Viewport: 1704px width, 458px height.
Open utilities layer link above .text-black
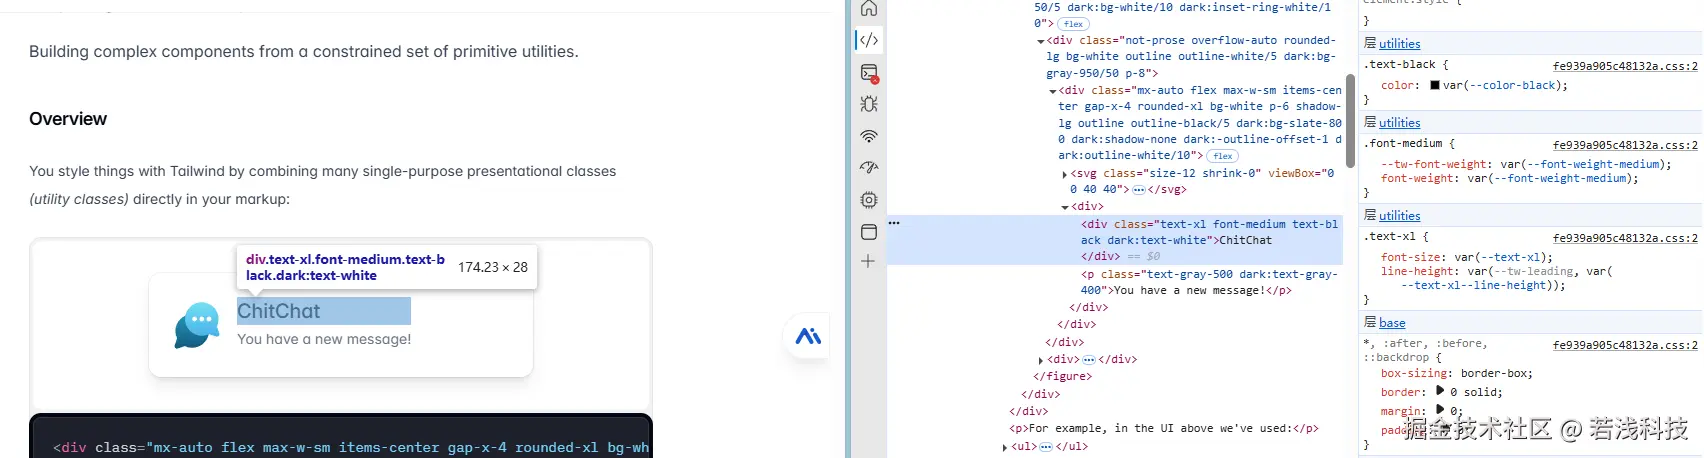click(x=1399, y=44)
